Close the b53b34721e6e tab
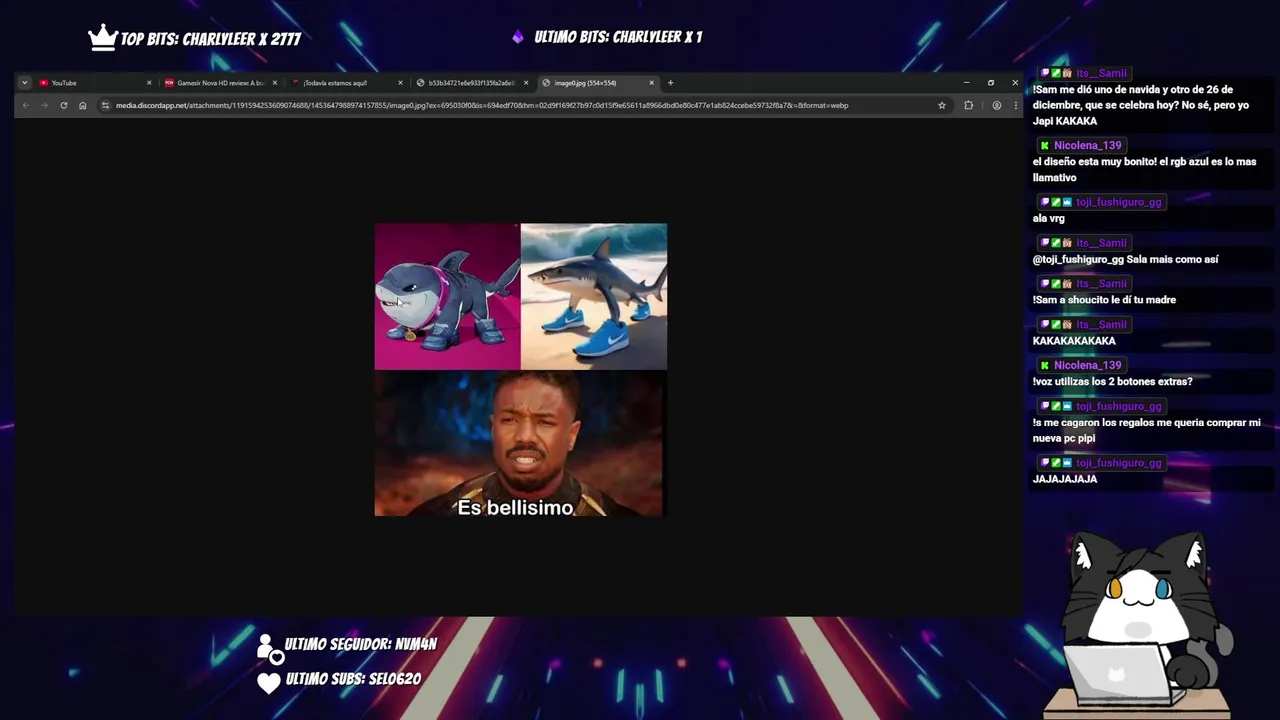The image size is (1280, 720). point(526,83)
